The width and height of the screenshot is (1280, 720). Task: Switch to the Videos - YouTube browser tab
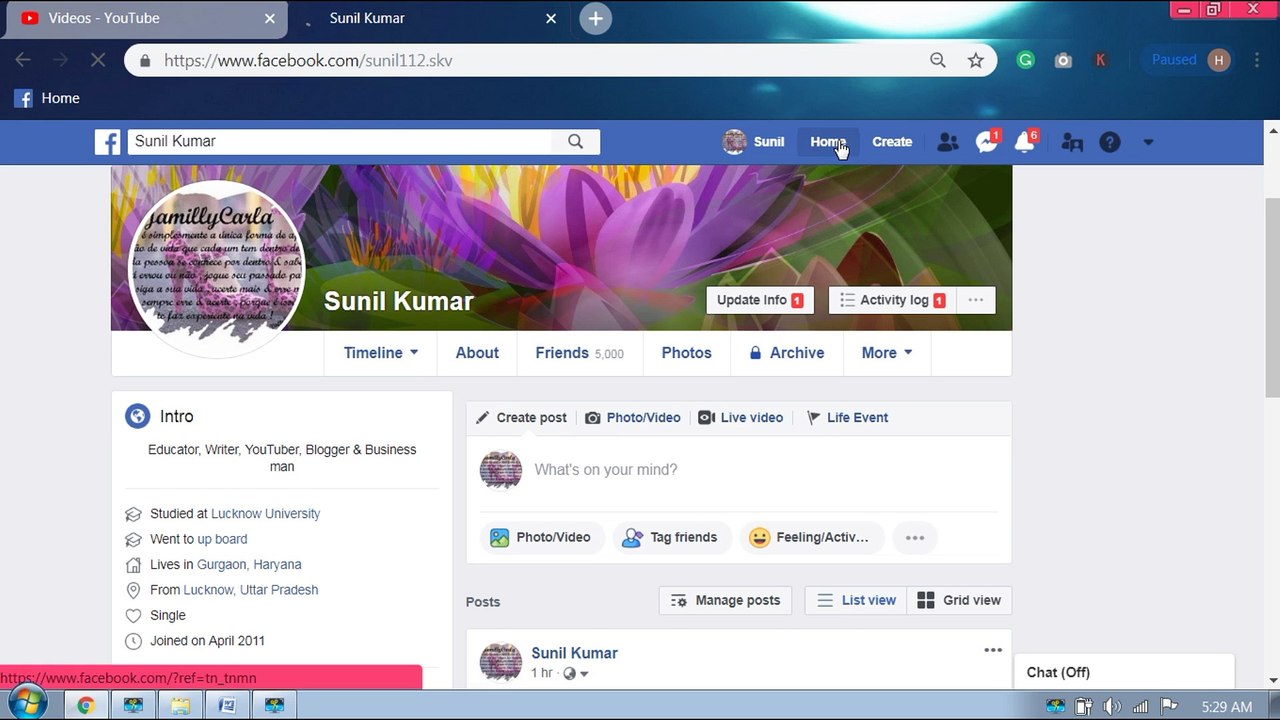click(x=144, y=18)
